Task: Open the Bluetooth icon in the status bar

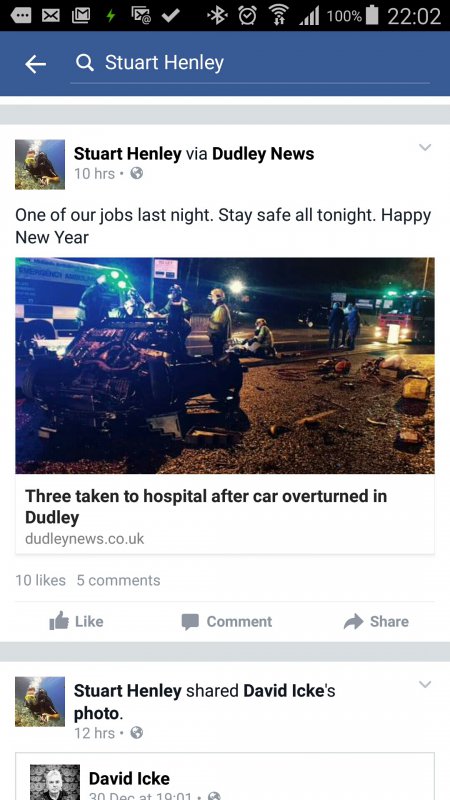Action: (217, 16)
